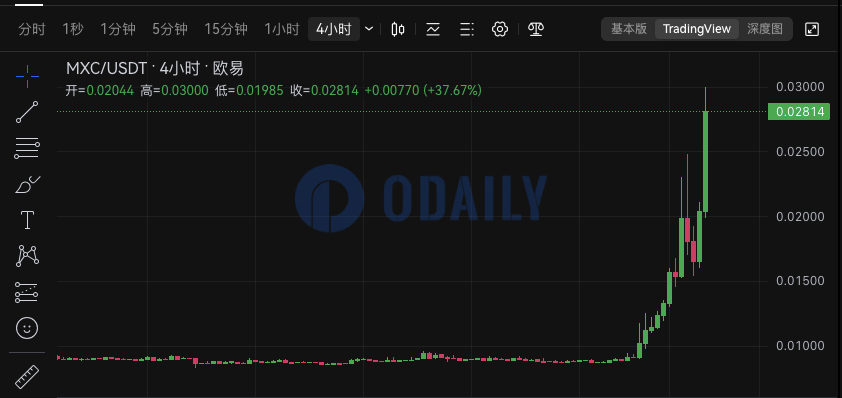Open the horizontal lines drawing tool
842x398 pixels.
pyautogui.click(x=27, y=148)
